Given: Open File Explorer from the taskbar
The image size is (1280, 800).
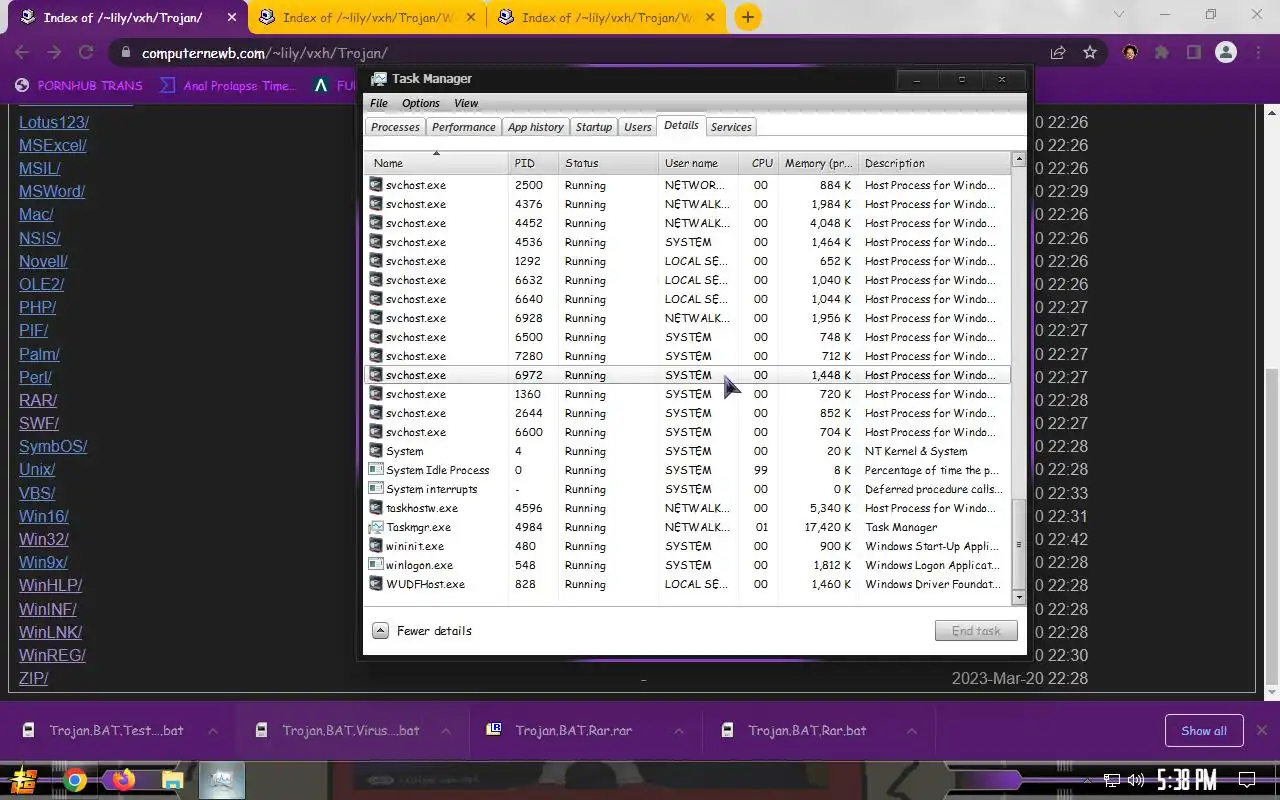Looking at the screenshot, I should [172, 781].
